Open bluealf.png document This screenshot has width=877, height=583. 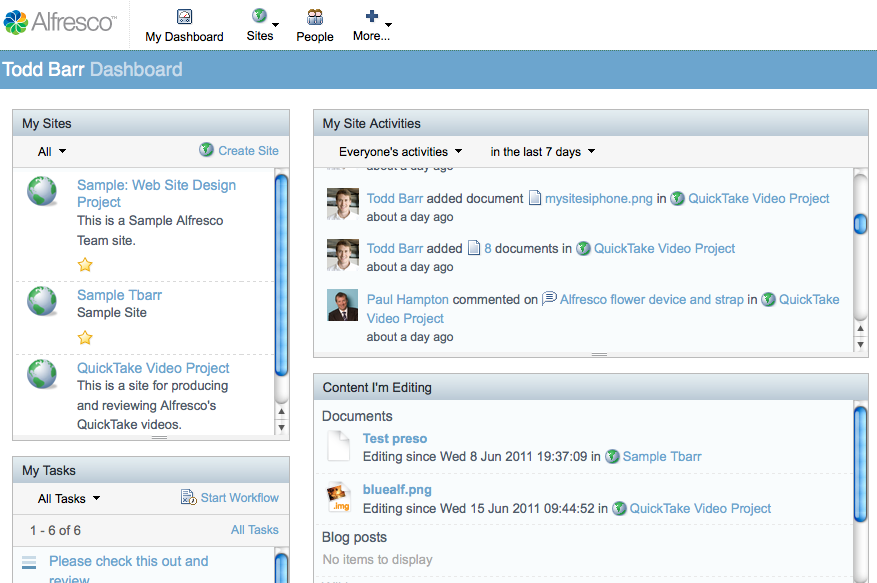[397, 489]
